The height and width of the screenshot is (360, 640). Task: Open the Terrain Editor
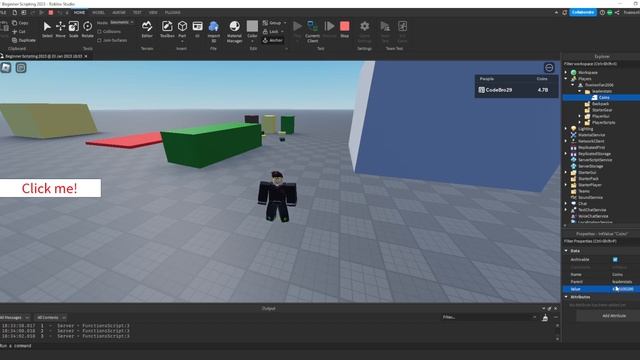click(147, 29)
